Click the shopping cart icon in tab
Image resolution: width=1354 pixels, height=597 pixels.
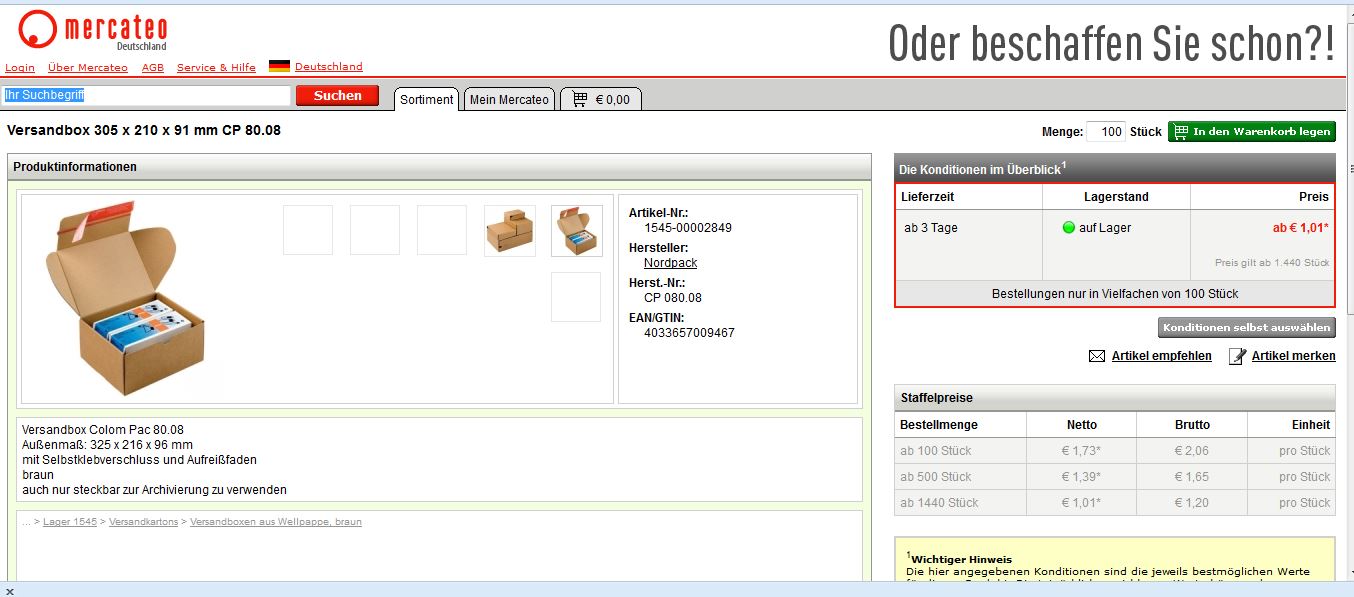579,99
